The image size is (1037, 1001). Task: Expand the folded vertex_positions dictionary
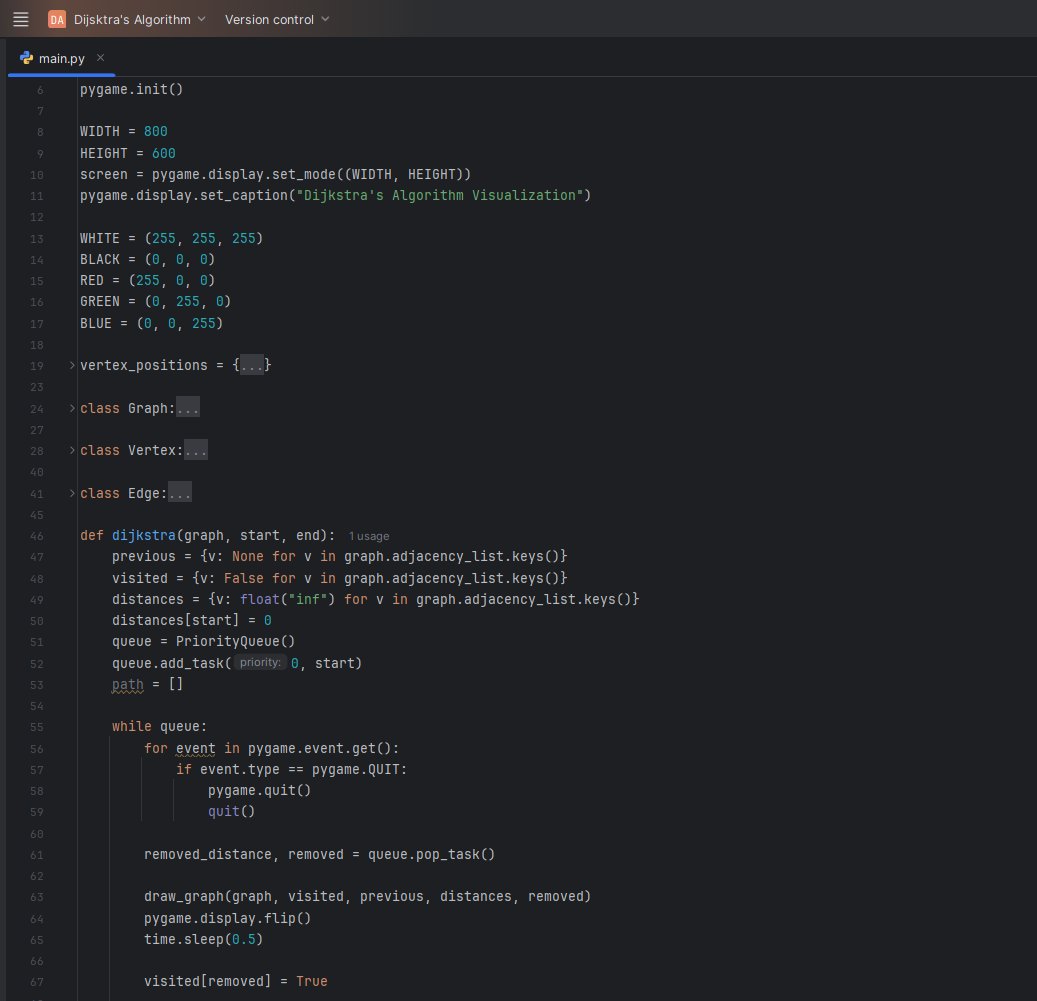tap(72, 365)
